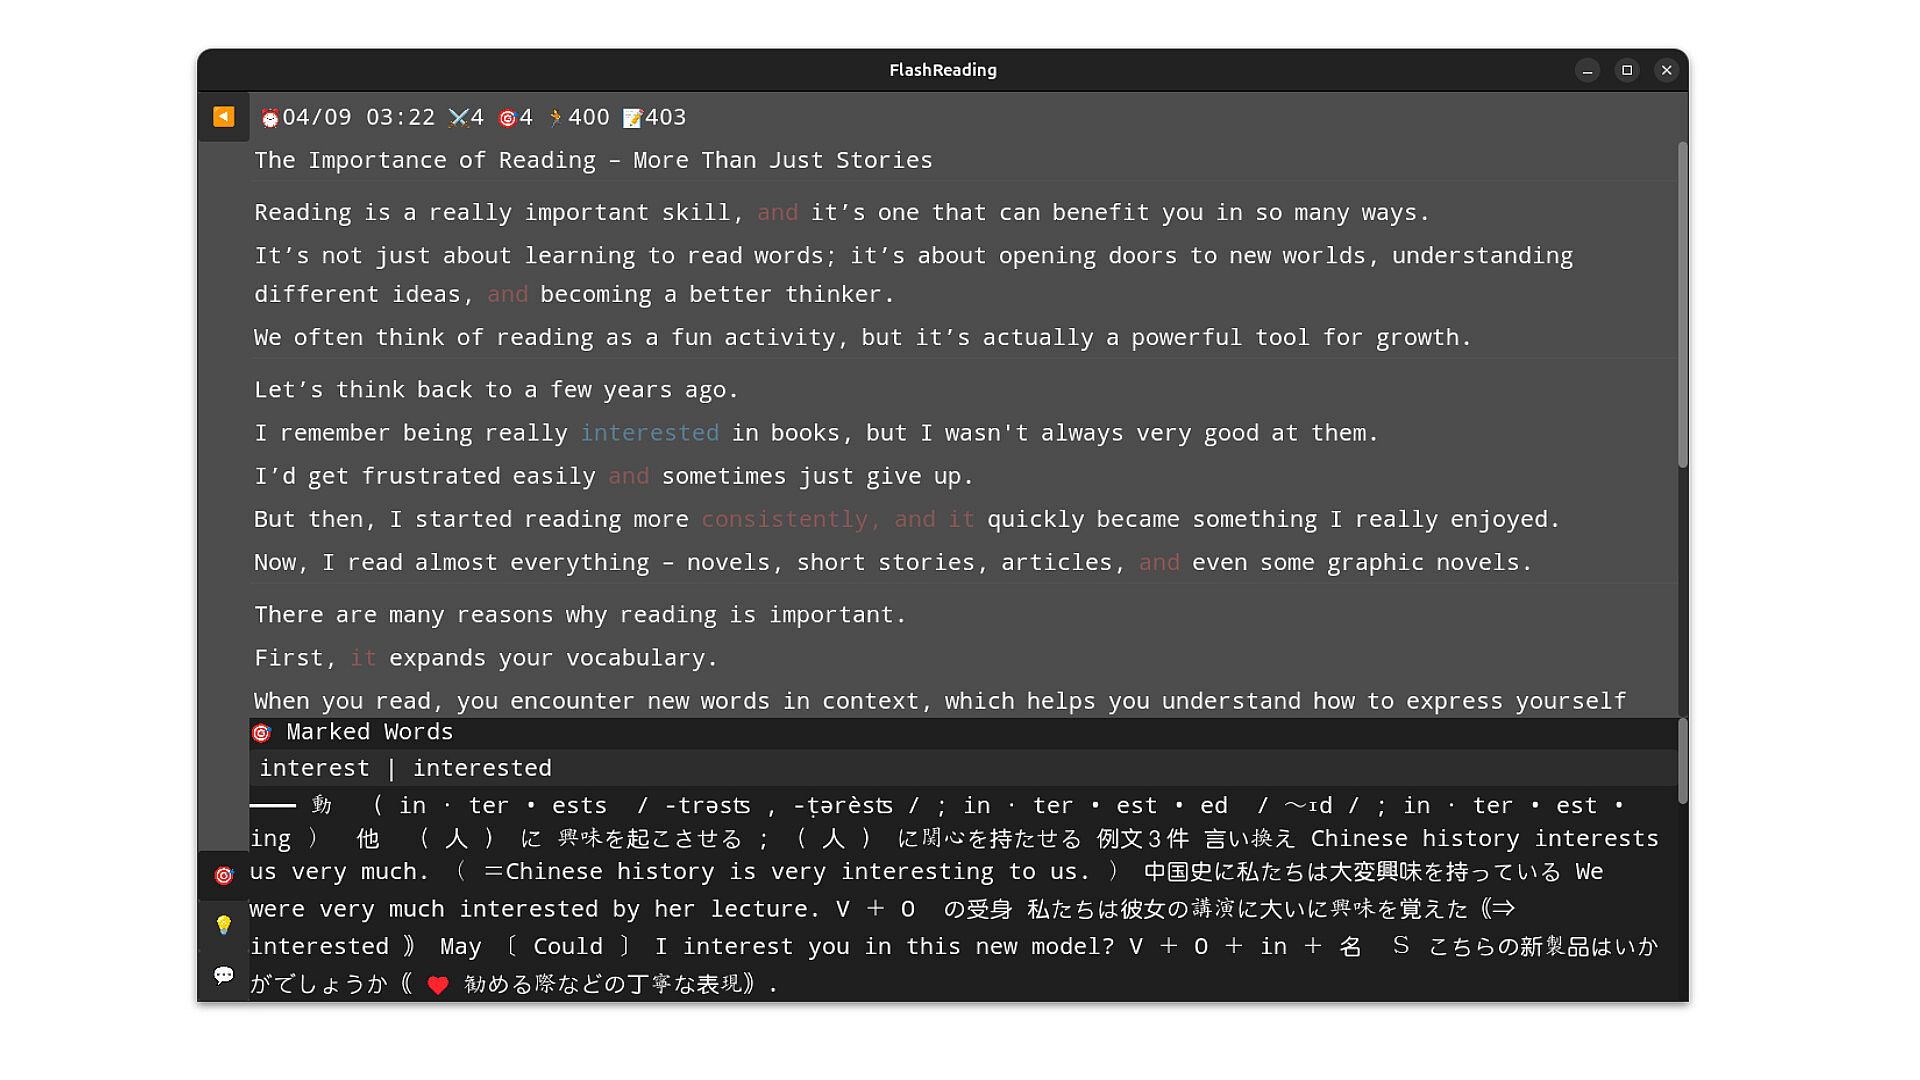
Task: Click highlighted 'it' in 'First, it expands'
Action: click(363, 658)
